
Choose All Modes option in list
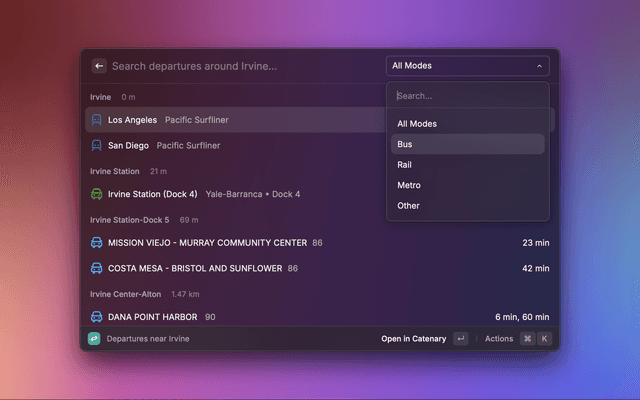click(x=467, y=124)
